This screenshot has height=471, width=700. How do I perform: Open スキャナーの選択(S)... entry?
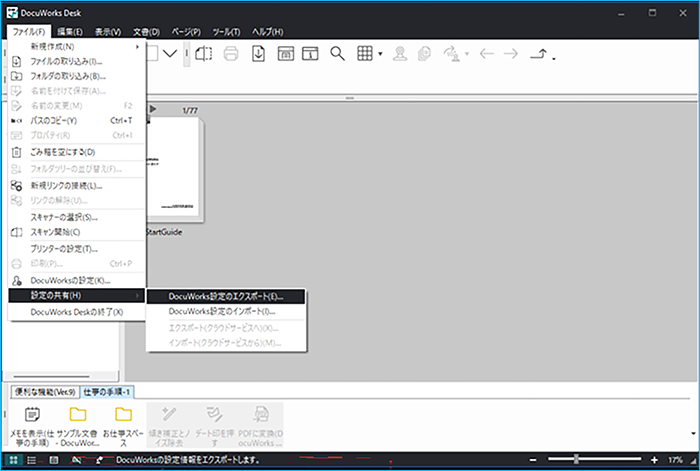point(76,217)
